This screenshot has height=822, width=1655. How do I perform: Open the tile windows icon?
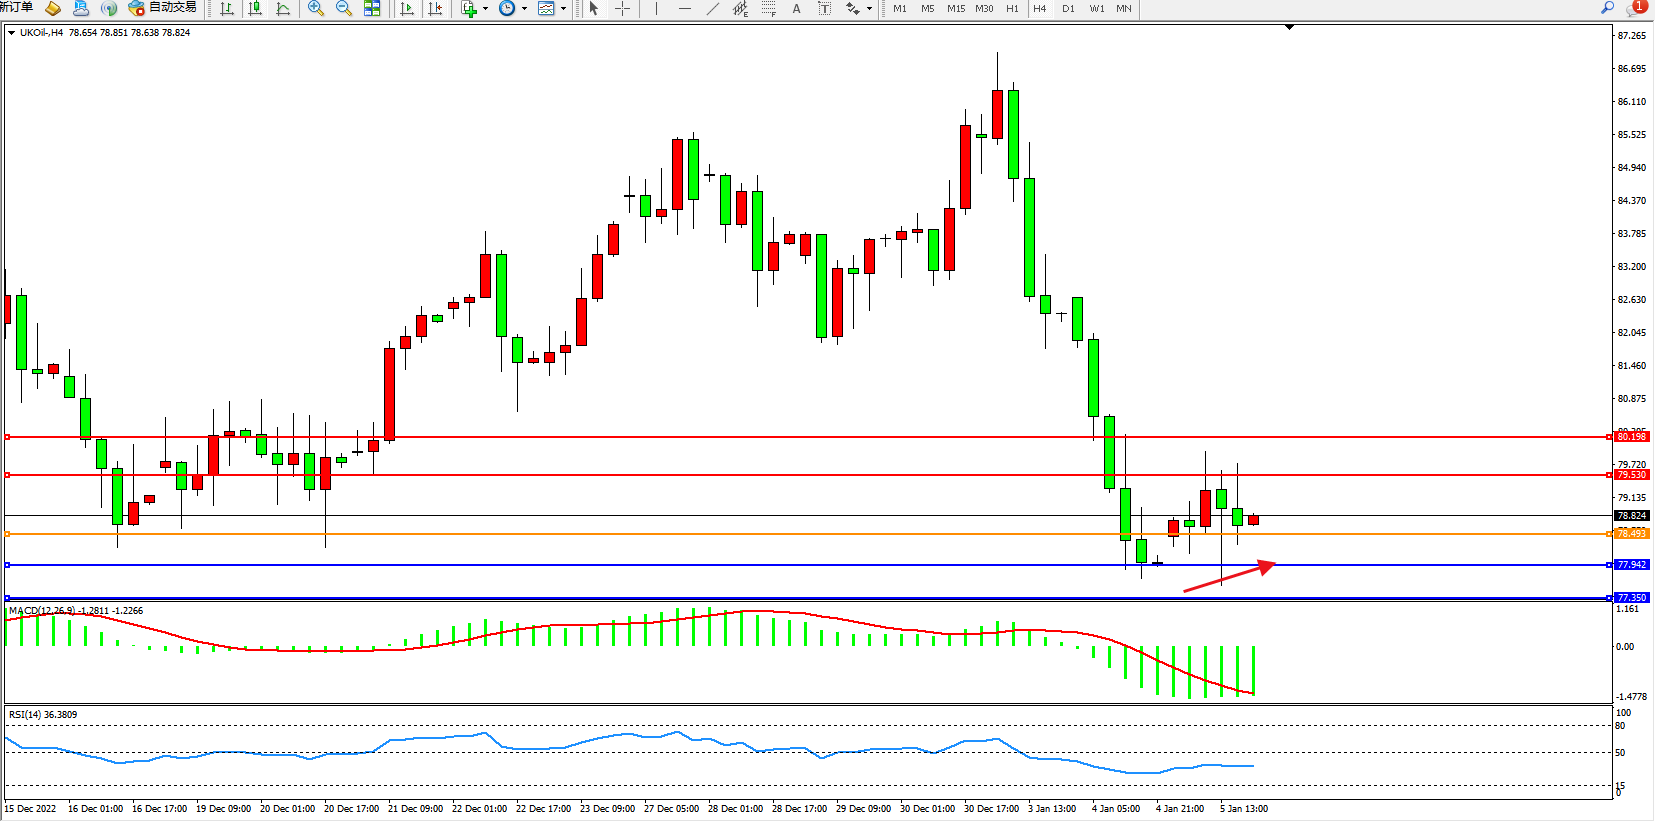(x=372, y=8)
